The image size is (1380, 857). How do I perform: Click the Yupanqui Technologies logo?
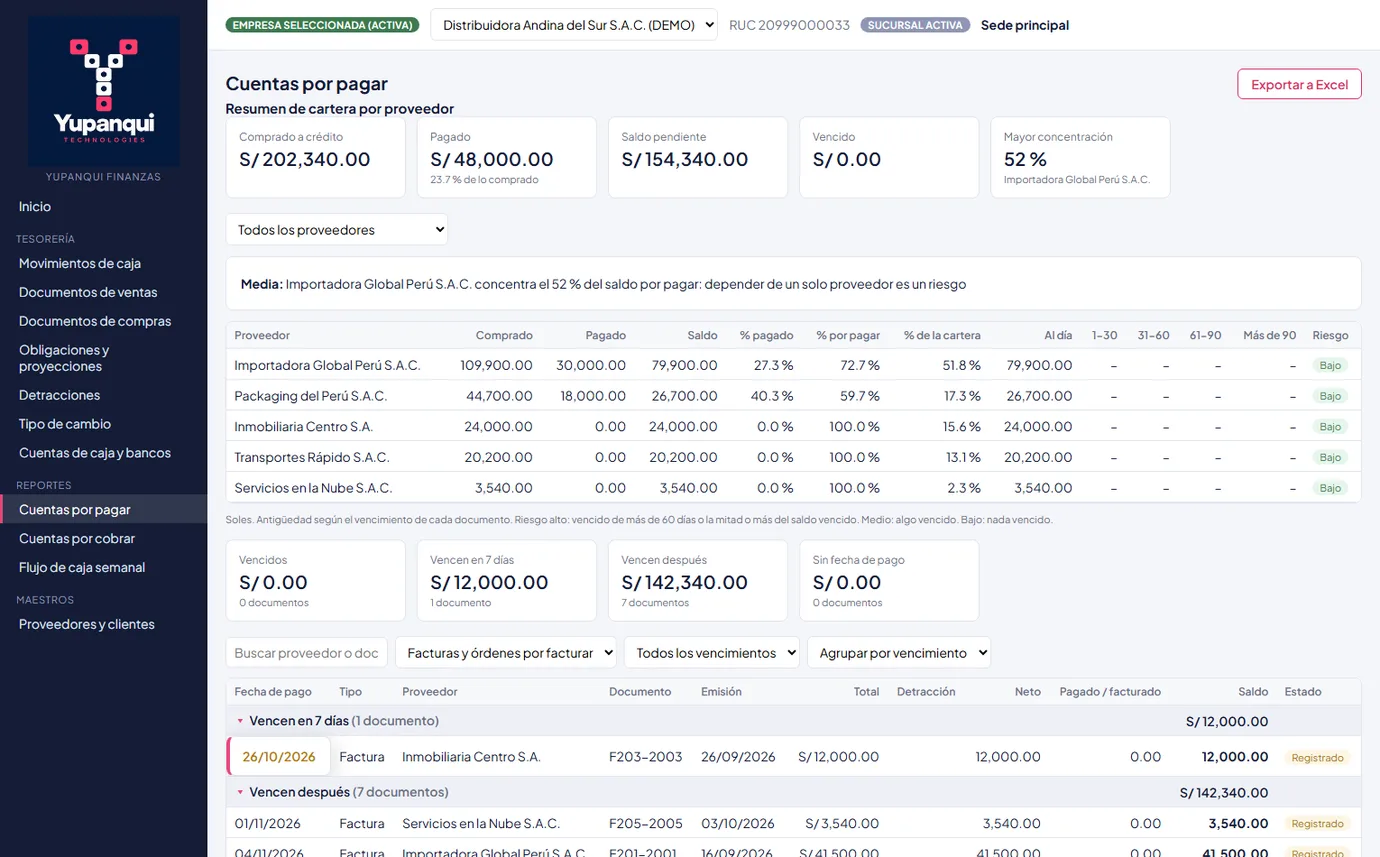pos(104,91)
